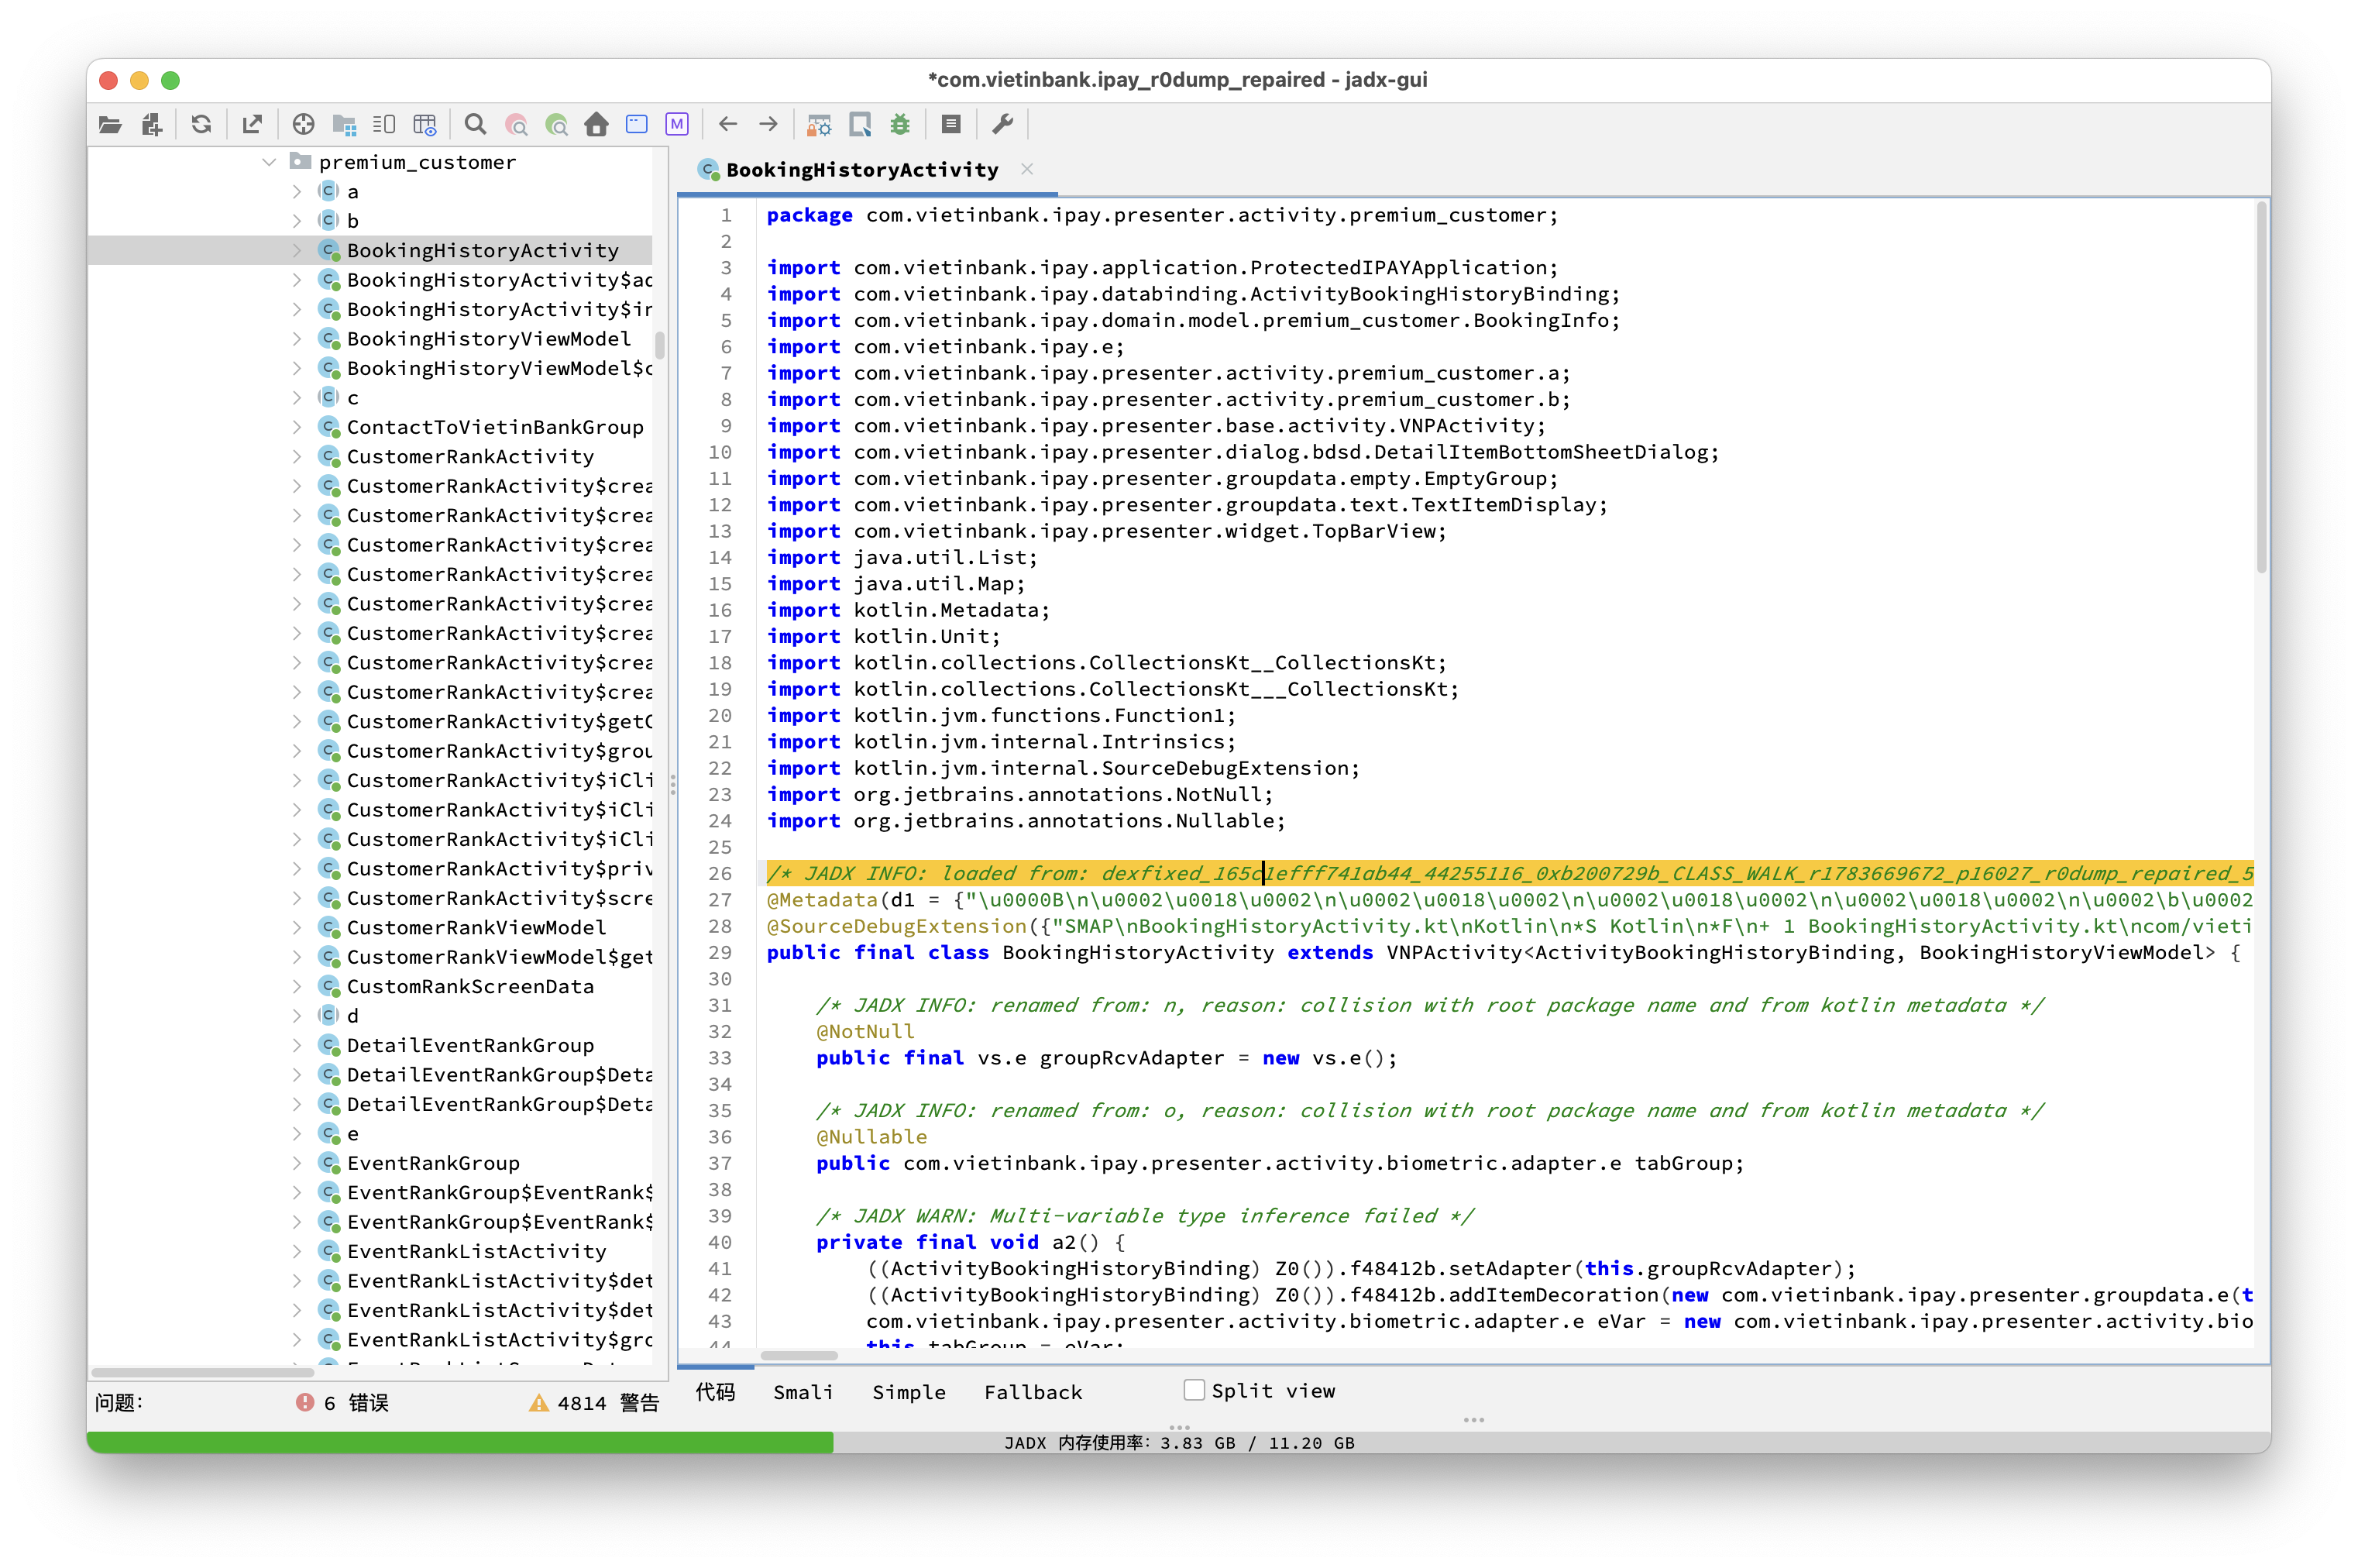Image resolution: width=2358 pixels, height=1568 pixels.
Task: Click line number 29 in gutter
Action: click(x=720, y=953)
